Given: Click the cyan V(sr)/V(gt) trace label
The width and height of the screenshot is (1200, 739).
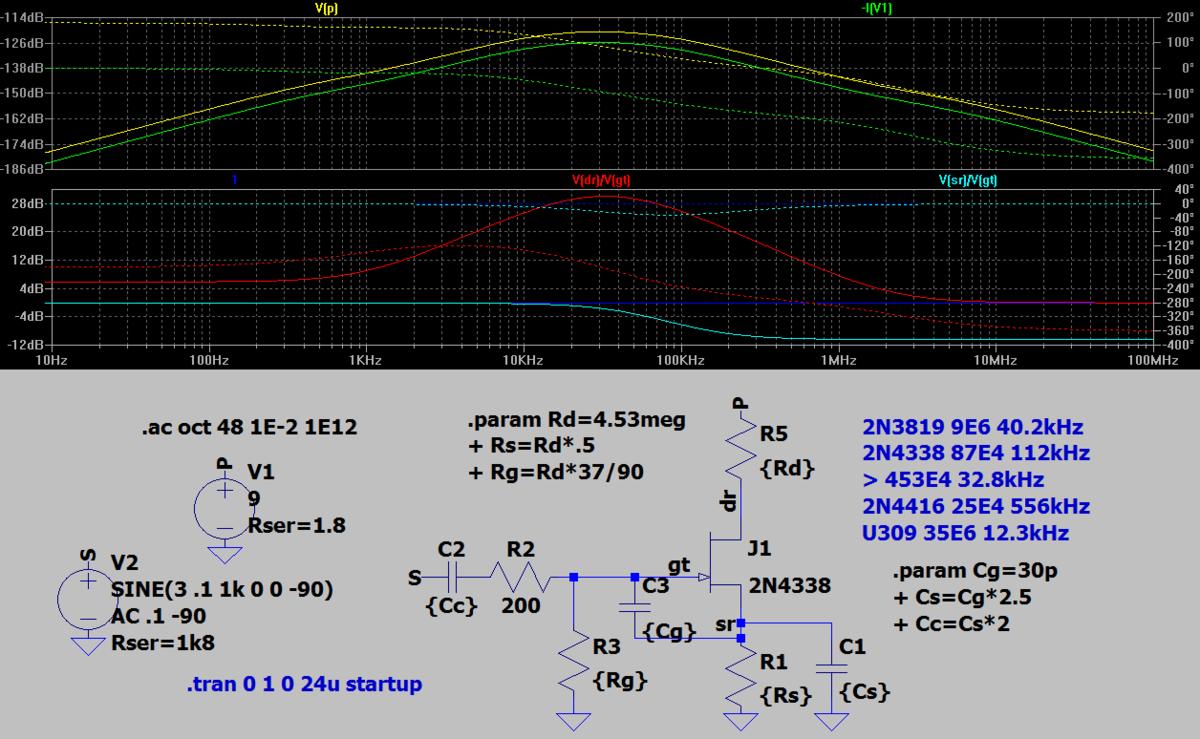Looking at the screenshot, I should 967,180.
